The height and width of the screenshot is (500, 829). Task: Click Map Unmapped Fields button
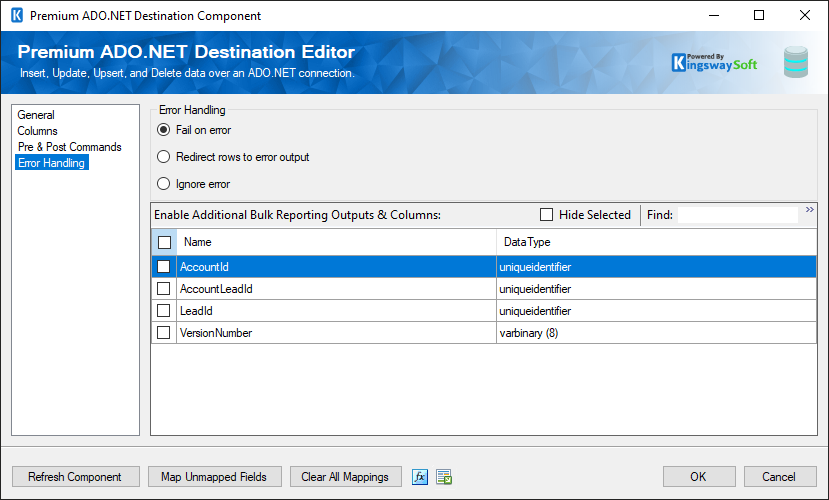215,477
